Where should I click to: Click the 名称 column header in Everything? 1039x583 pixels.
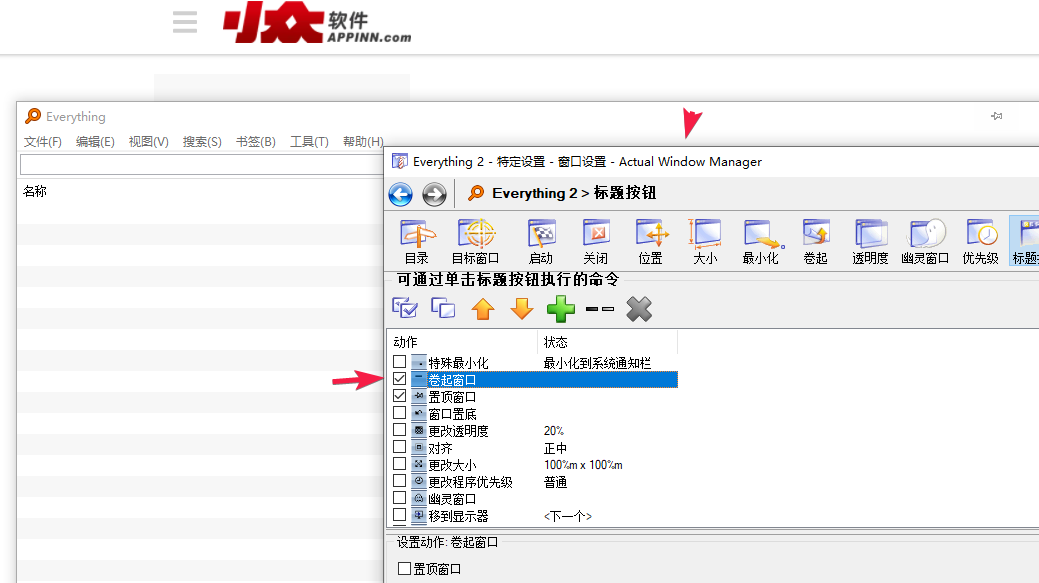coord(35,191)
